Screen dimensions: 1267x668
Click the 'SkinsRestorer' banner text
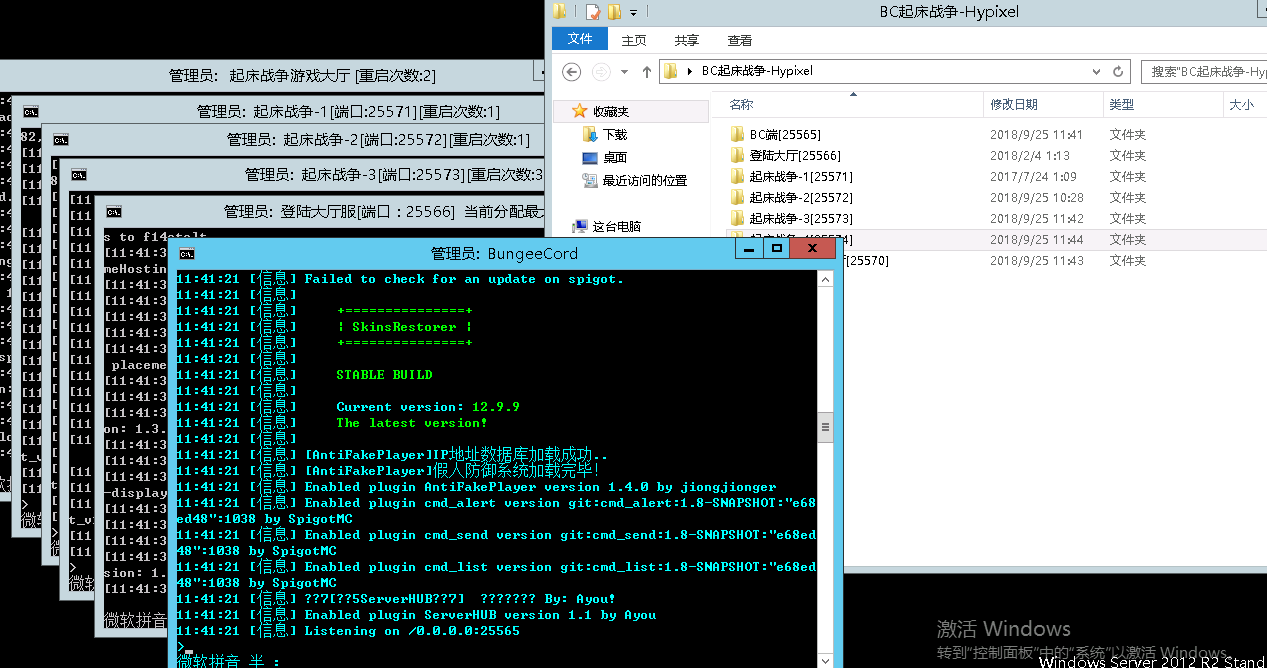tap(404, 327)
